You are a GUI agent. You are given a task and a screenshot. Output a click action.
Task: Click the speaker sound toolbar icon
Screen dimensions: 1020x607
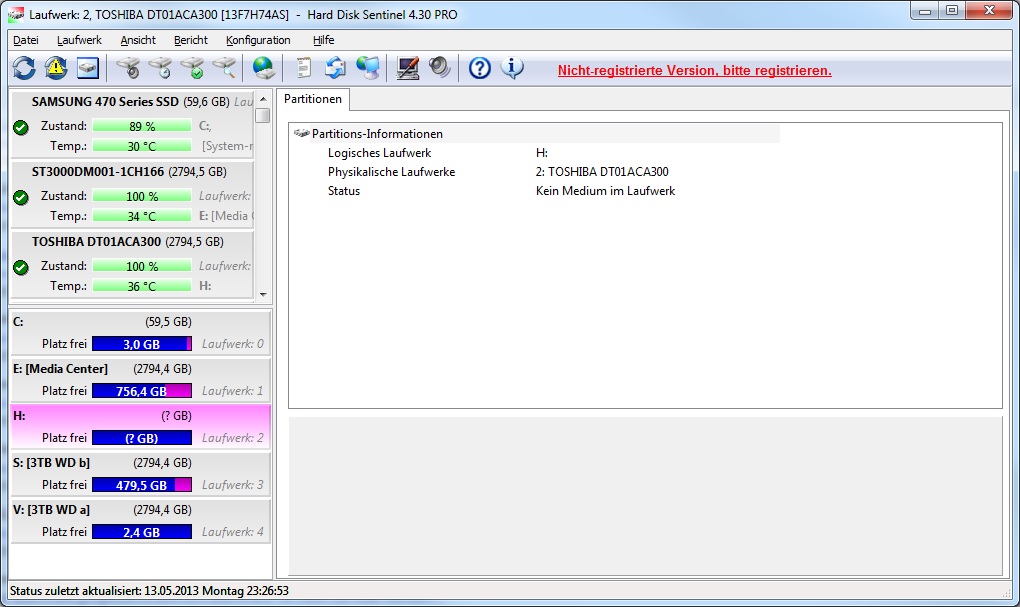pyautogui.click(x=440, y=68)
